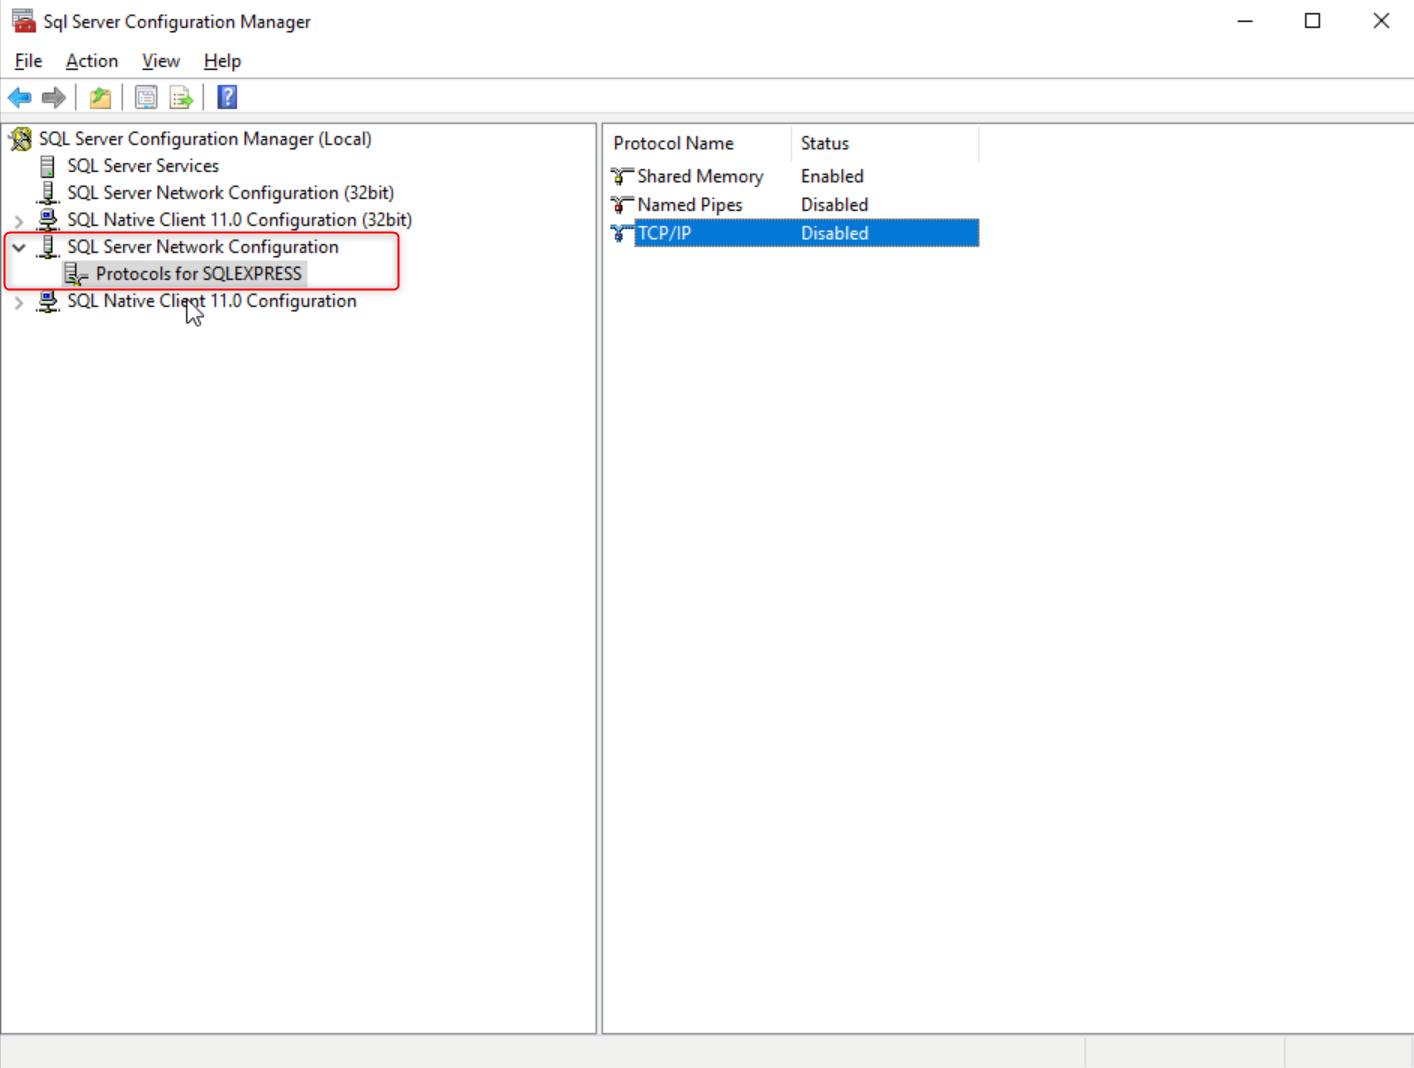Select Protocols for SQLEXPRESS

(199, 274)
